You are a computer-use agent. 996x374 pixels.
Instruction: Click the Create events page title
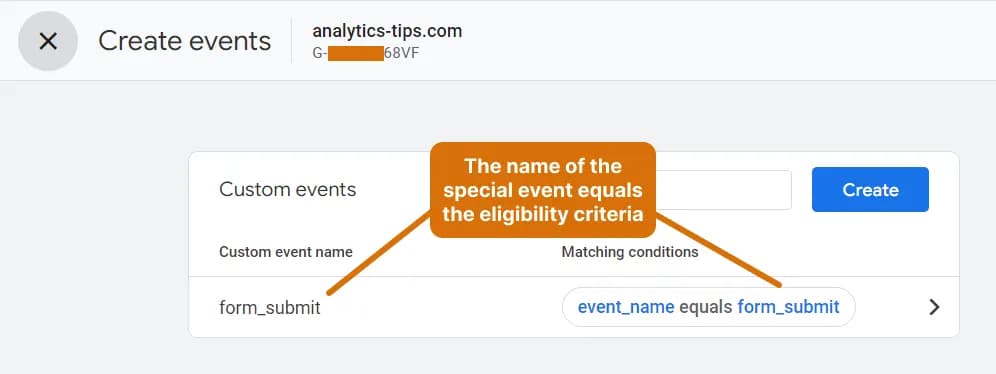pos(184,41)
